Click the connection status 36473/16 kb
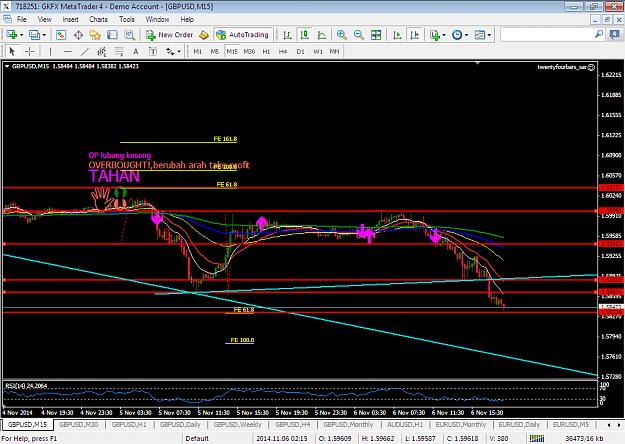This screenshot has height=444, width=625. [584, 438]
